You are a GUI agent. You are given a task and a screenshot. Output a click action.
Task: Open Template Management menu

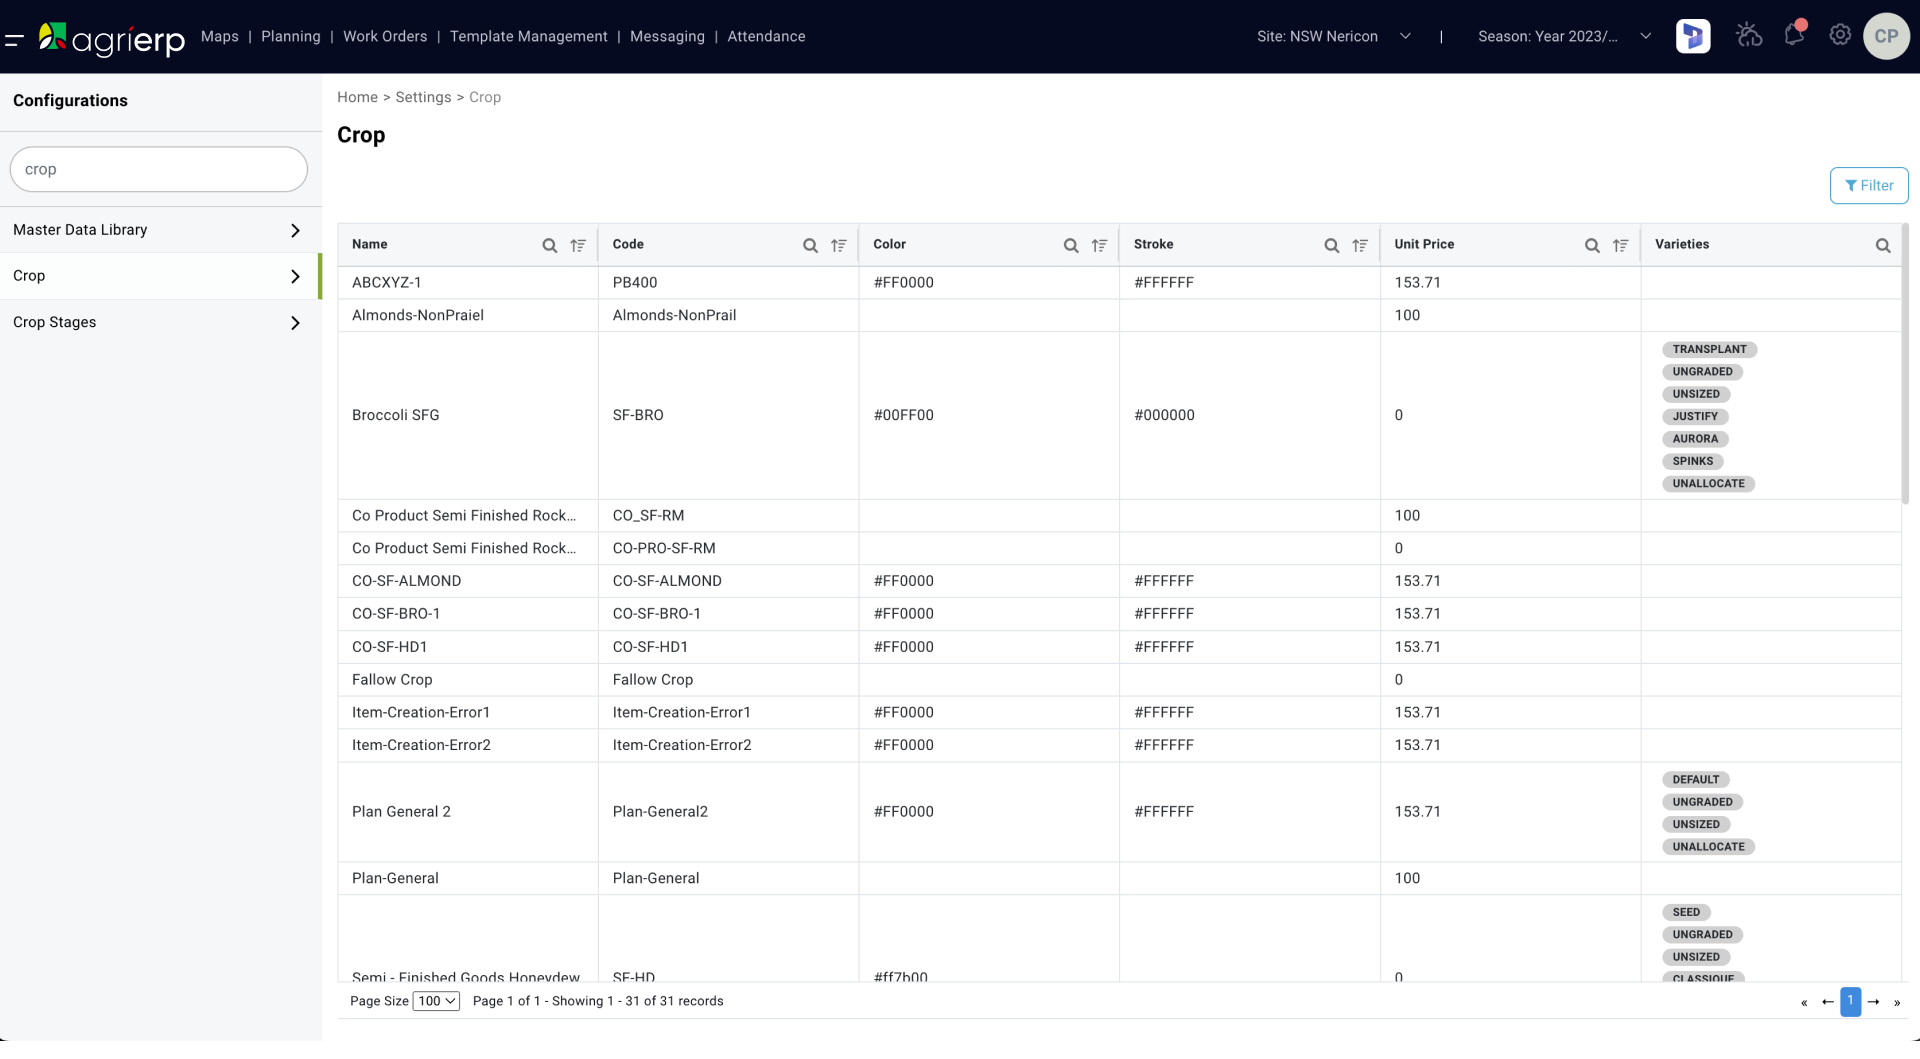point(528,37)
